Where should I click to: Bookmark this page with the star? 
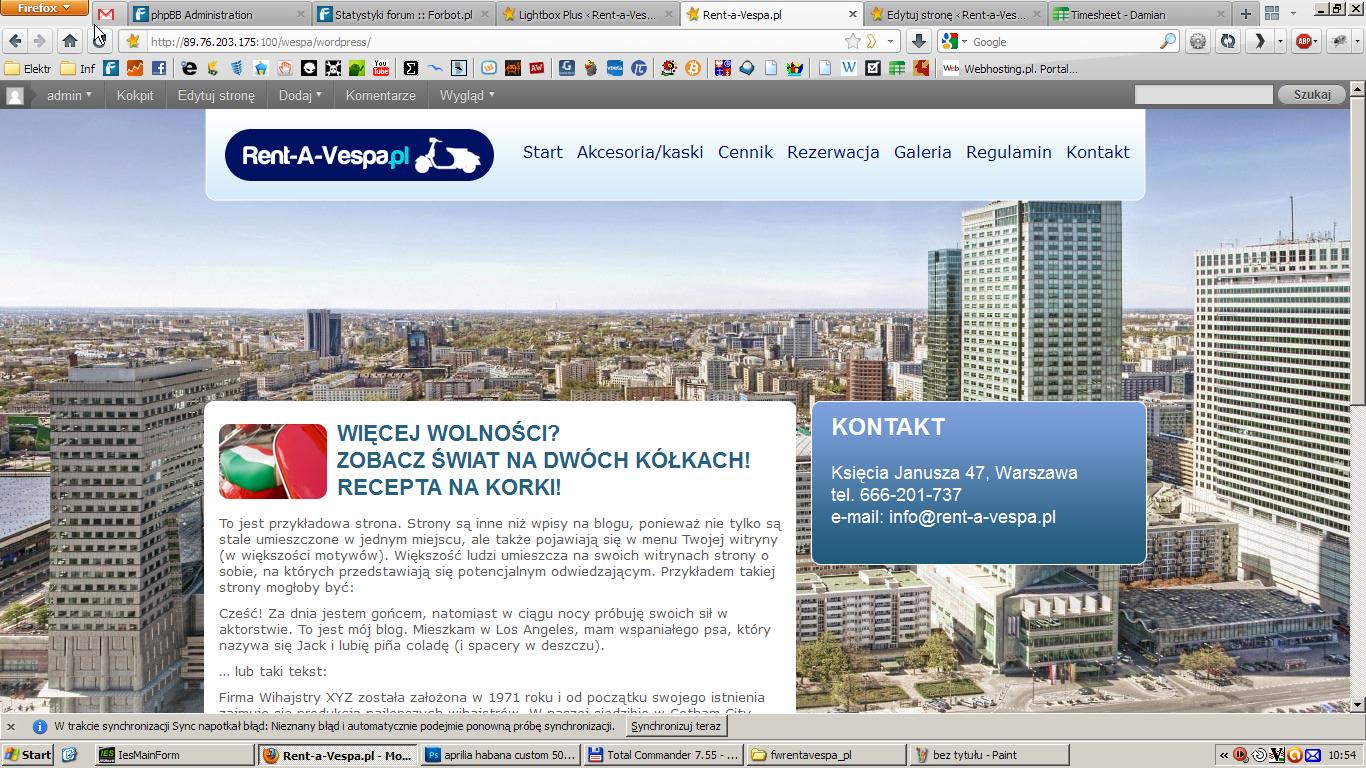852,41
